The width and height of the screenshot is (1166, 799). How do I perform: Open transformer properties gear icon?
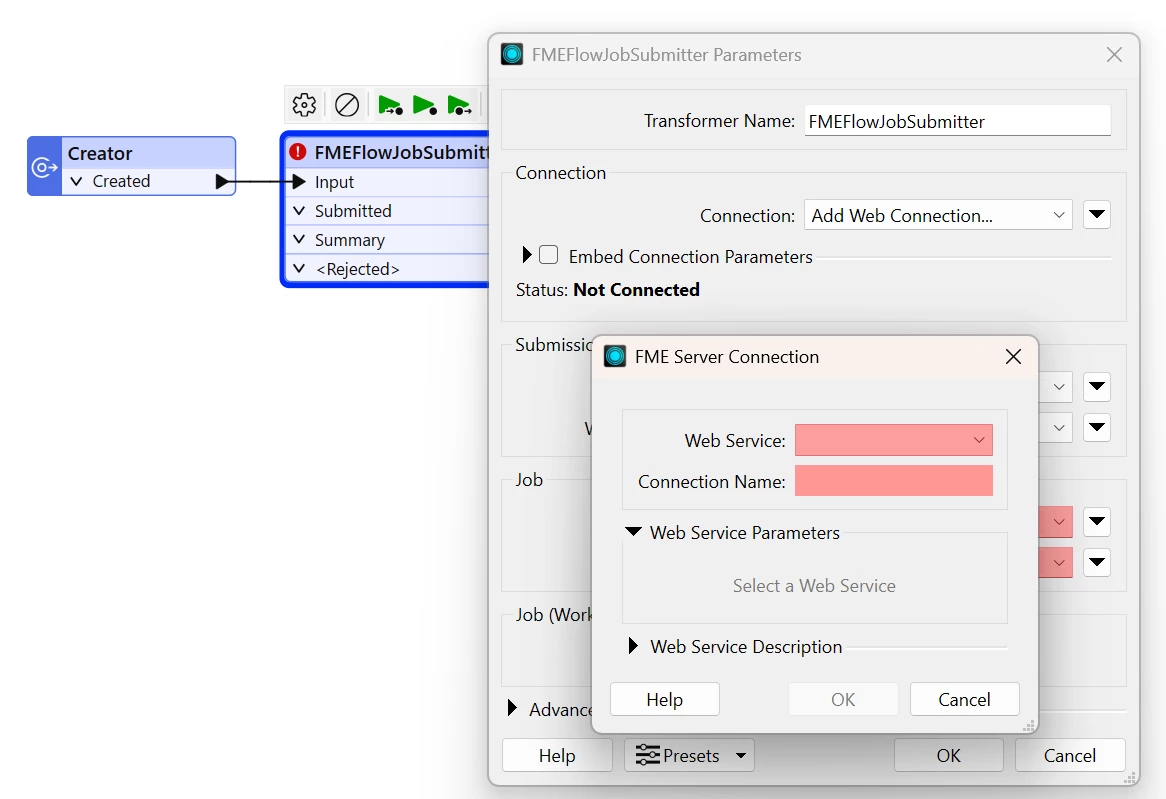(304, 105)
